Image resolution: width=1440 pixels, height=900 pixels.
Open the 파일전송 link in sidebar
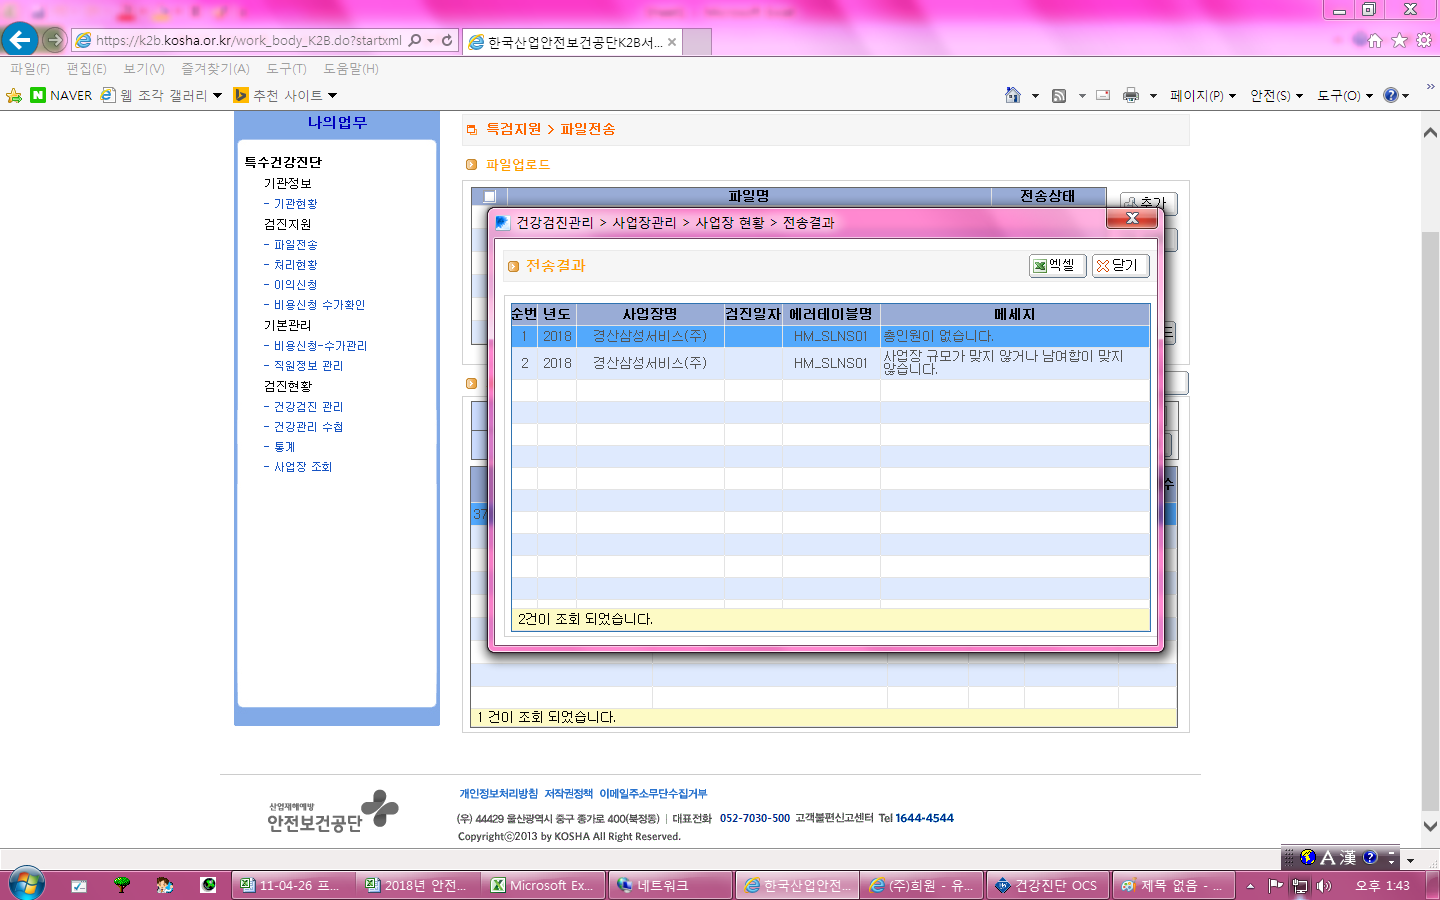click(295, 244)
